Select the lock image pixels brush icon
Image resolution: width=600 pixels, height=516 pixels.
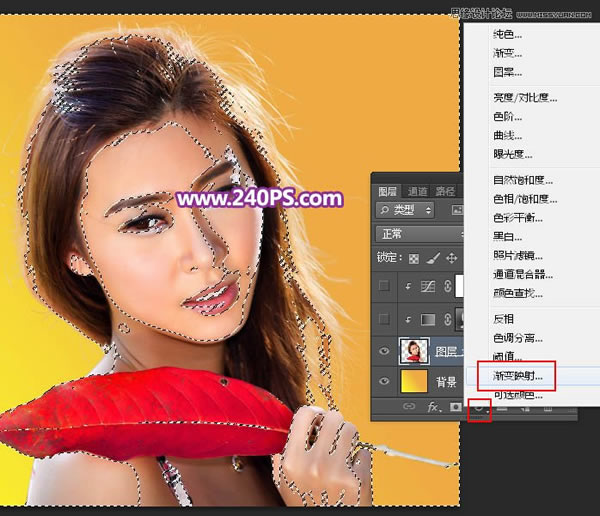(x=432, y=258)
